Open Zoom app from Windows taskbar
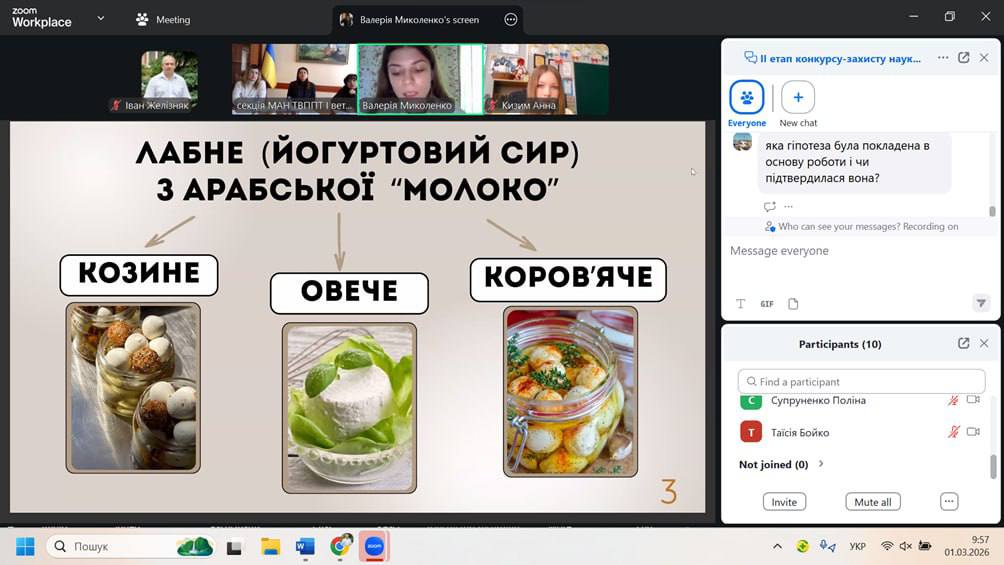This screenshot has width=1004, height=565. point(374,546)
